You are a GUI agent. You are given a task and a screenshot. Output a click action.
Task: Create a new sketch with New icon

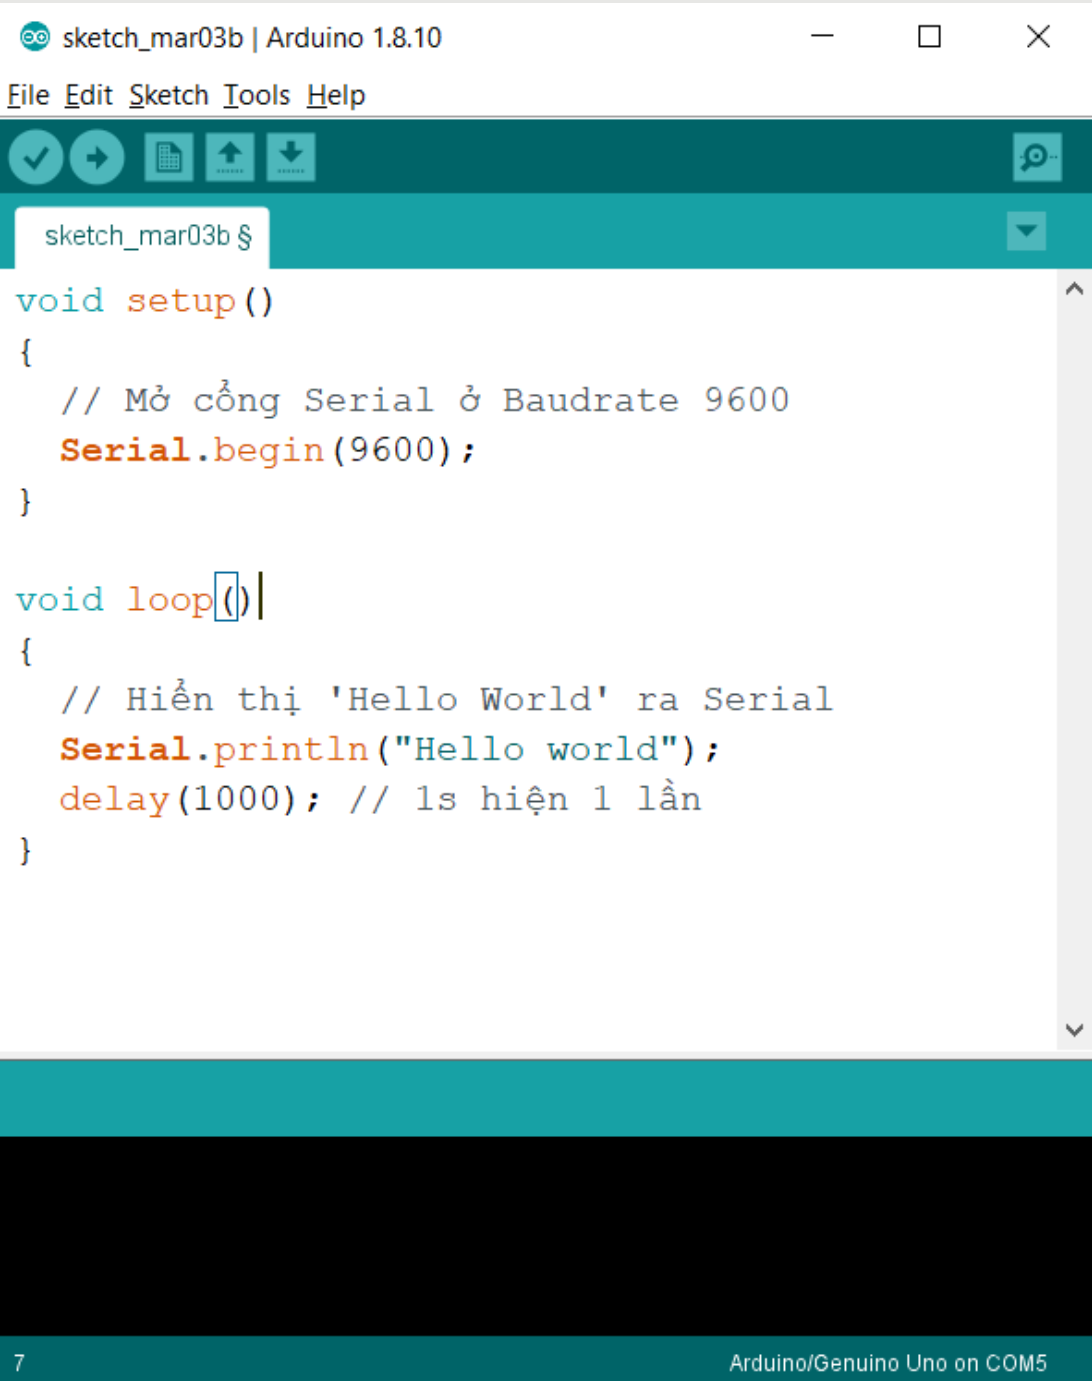pyautogui.click(x=168, y=158)
